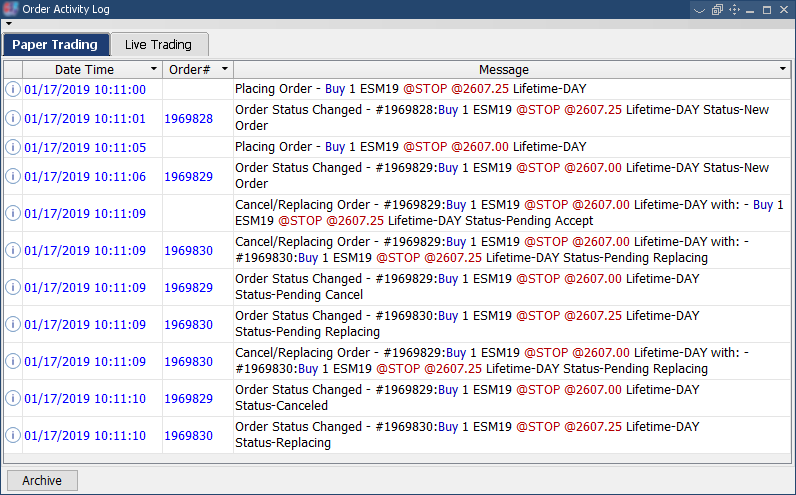The height and width of the screenshot is (495, 796).
Task: Switch to the Paper Trading tab
Action: [x=55, y=45]
